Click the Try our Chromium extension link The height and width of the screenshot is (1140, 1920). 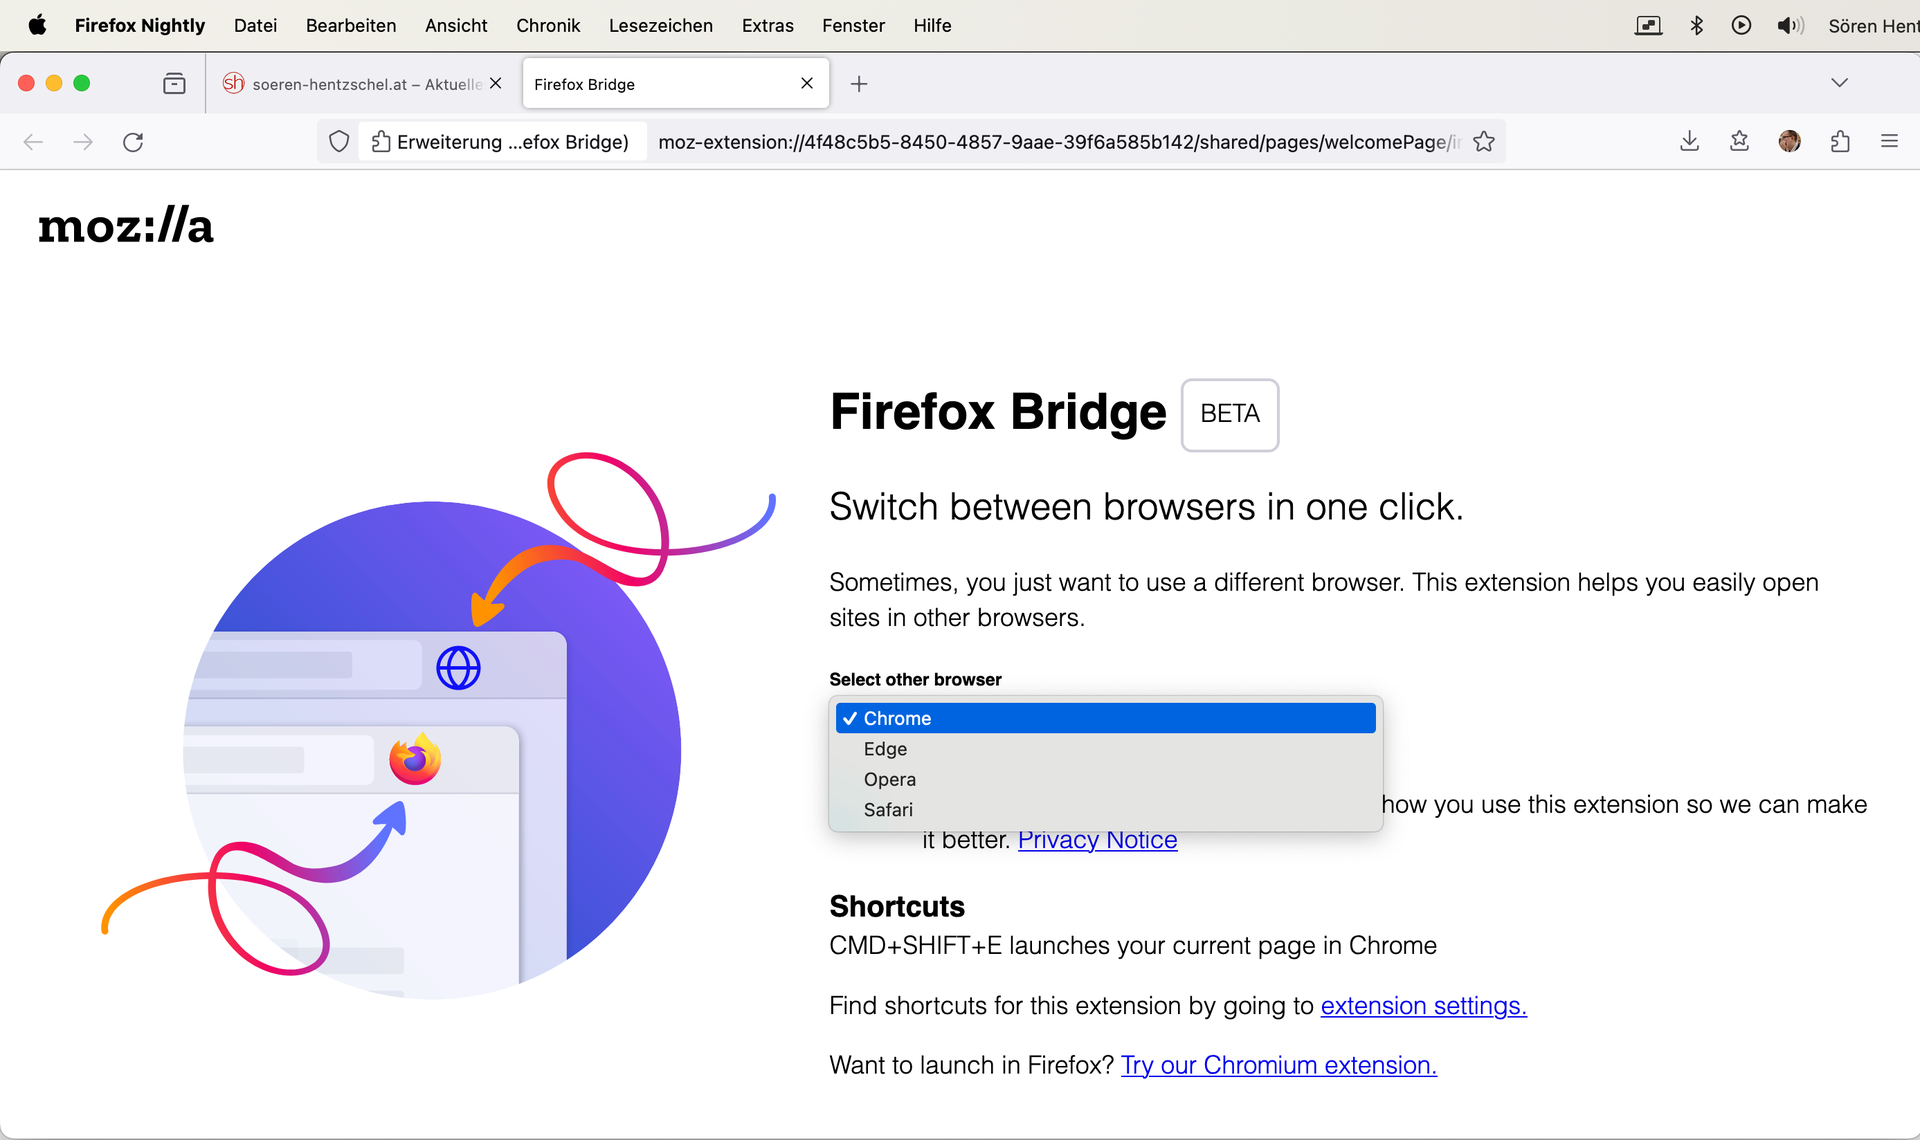tap(1278, 1066)
